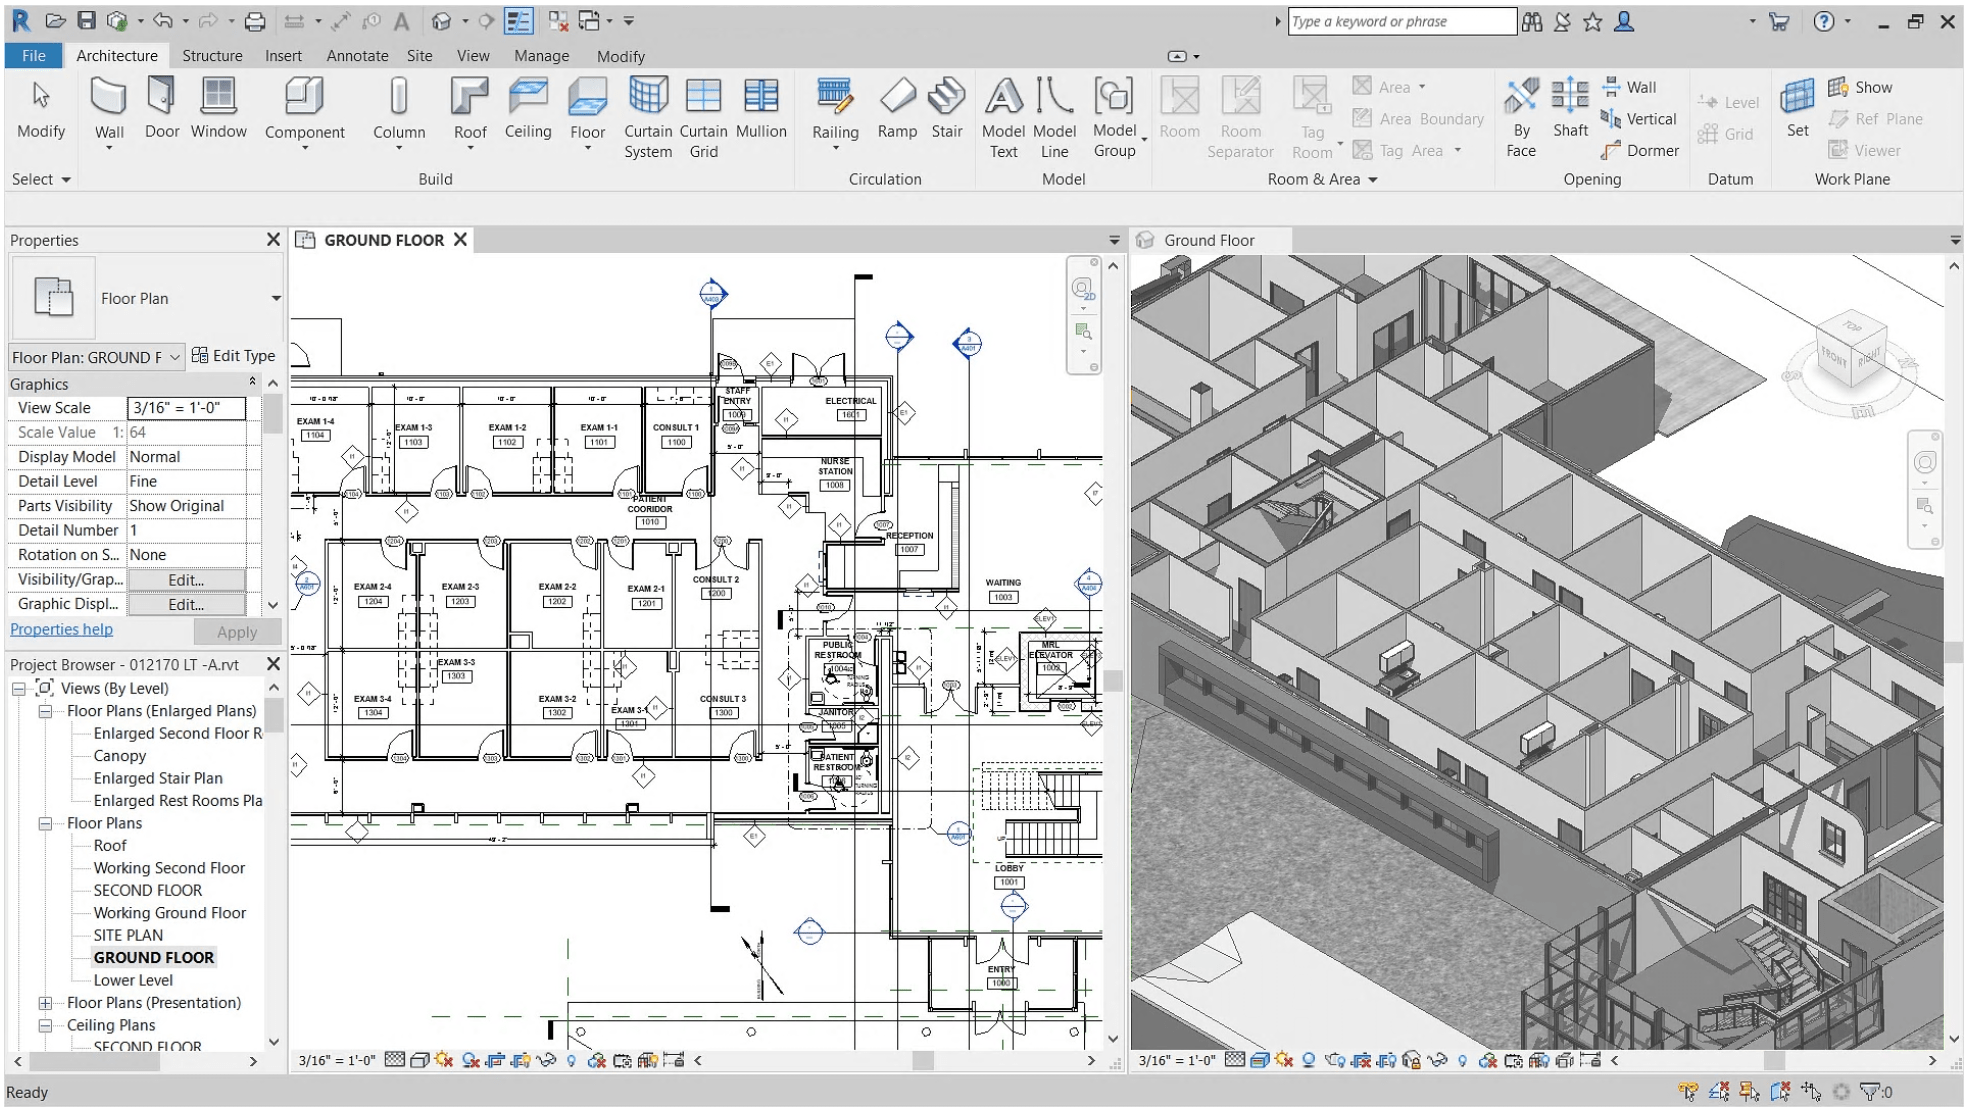
Task: Click the Save icon in Quick Access Toolbar
Action: tap(88, 20)
